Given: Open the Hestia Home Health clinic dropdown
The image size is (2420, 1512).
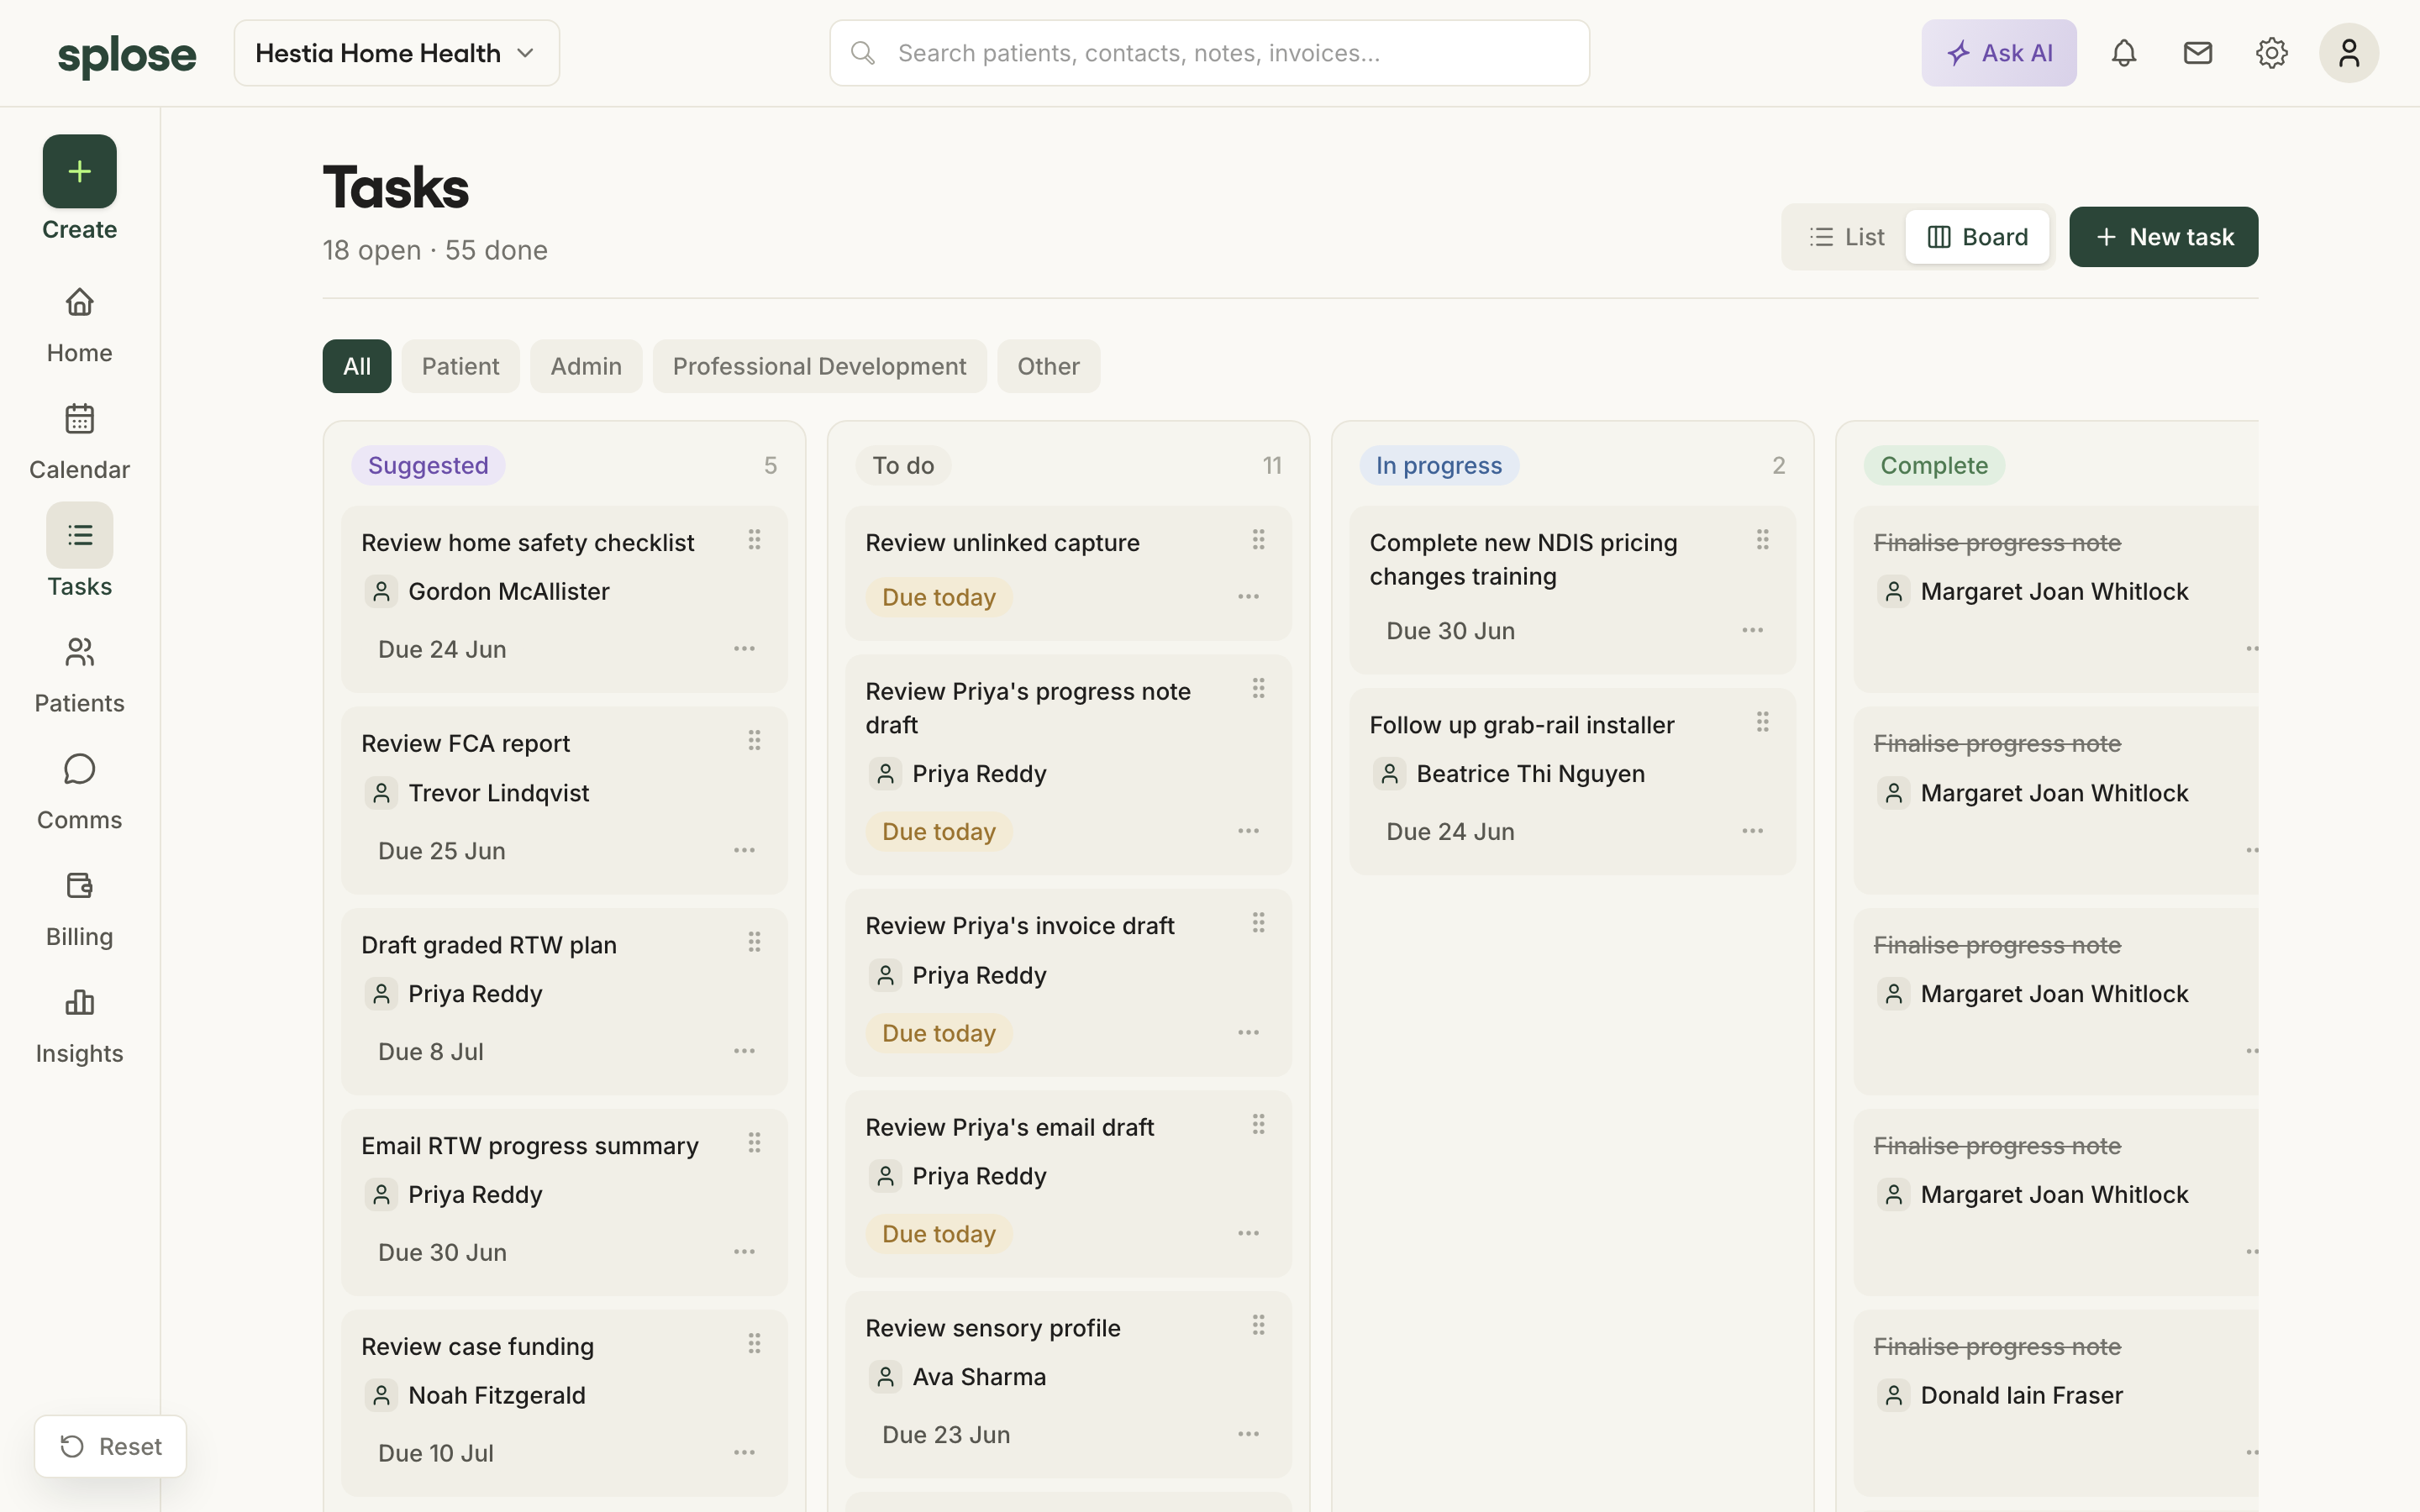Looking at the screenshot, I should click(x=397, y=53).
